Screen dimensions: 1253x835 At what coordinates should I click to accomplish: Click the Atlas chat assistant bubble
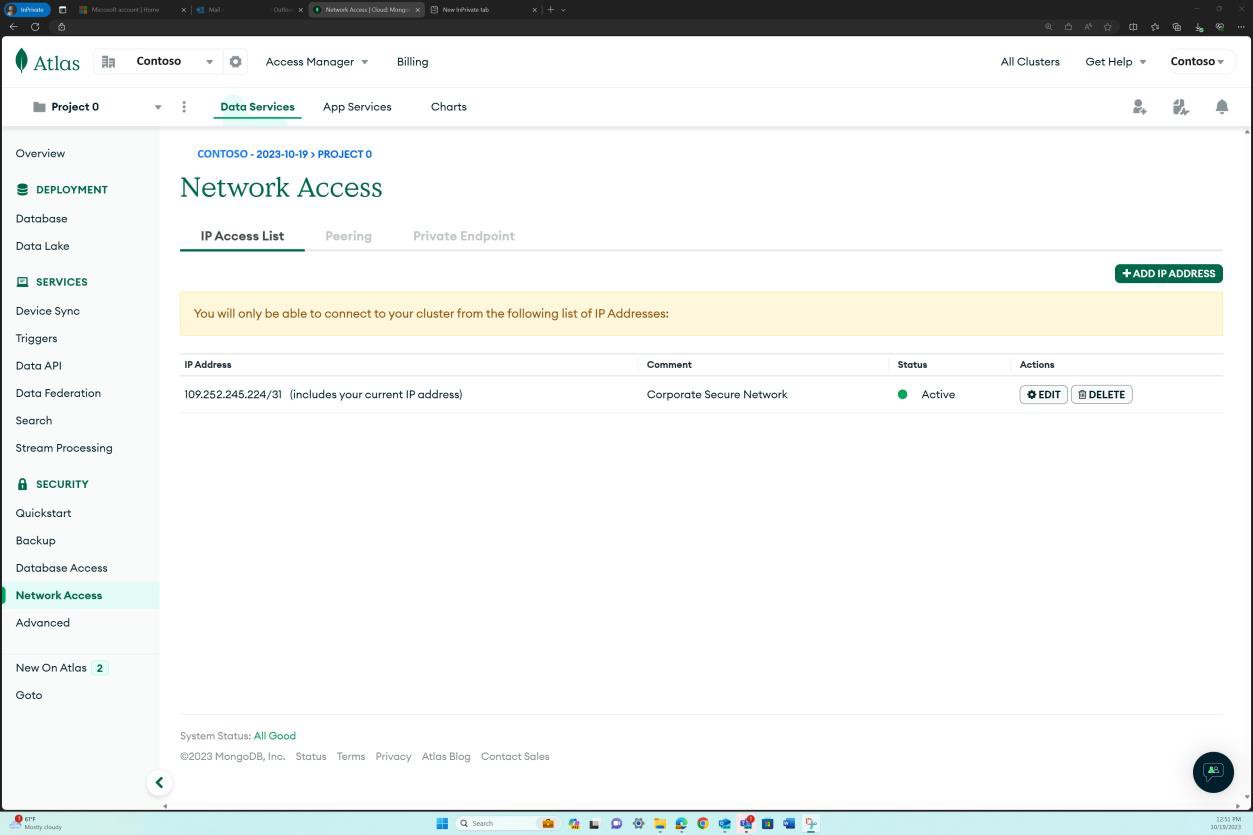coord(1212,772)
